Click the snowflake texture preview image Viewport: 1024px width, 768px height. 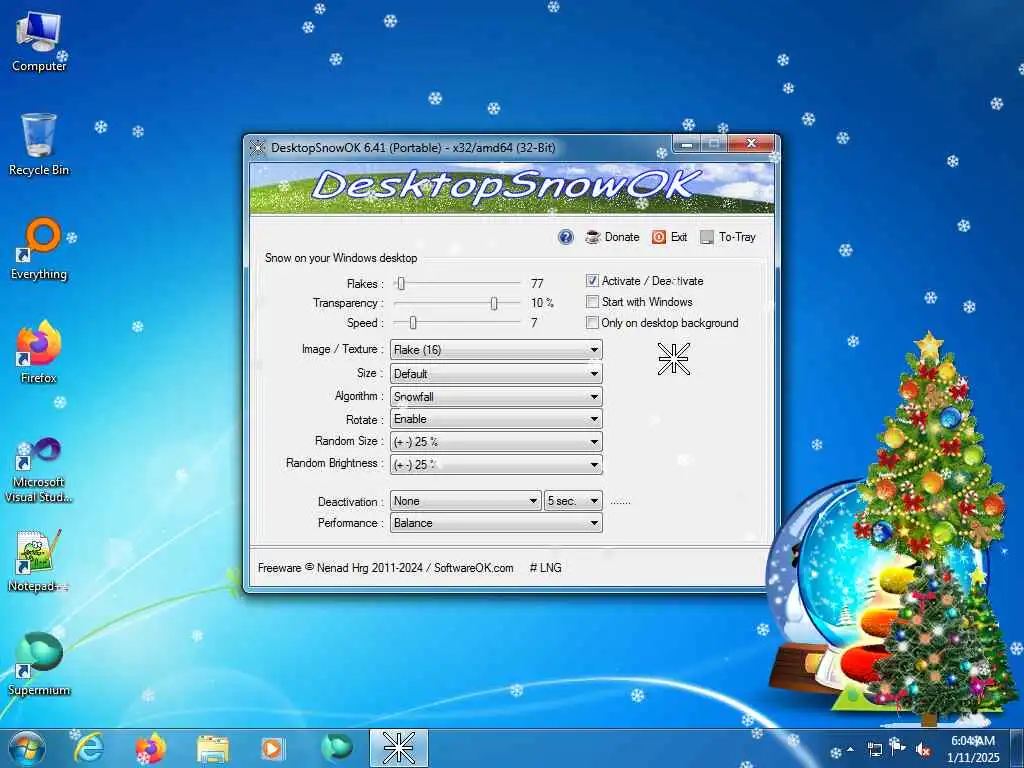pos(673,359)
